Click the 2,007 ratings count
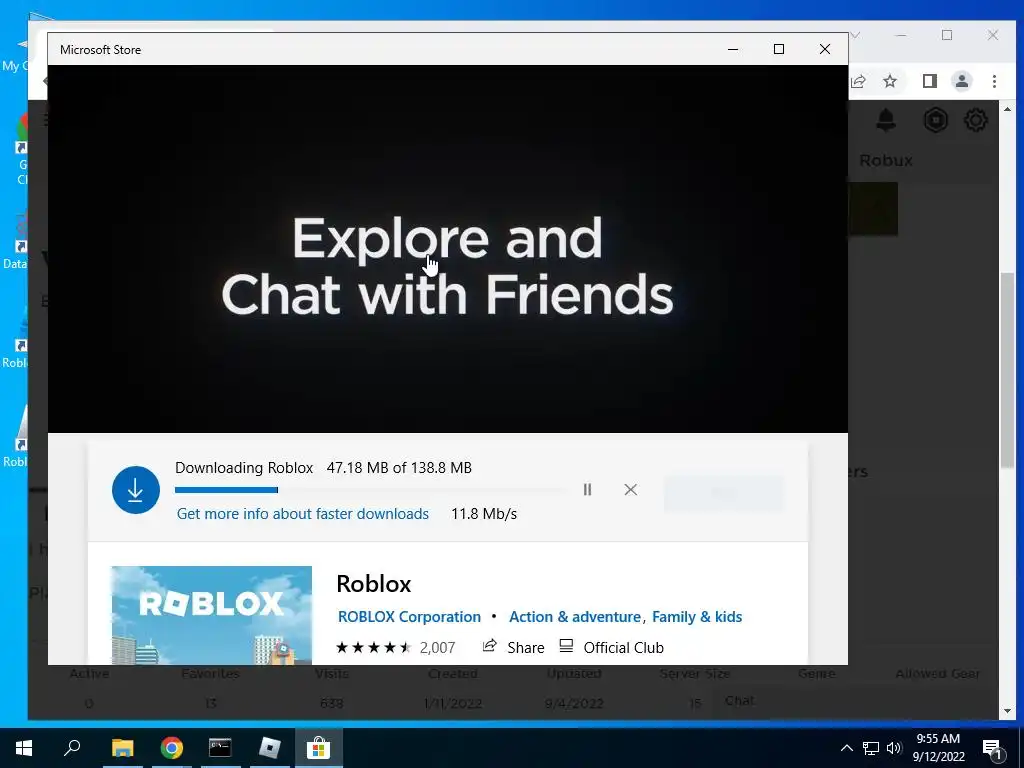The height and width of the screenshot is (768, 1024). coord(437,647)
